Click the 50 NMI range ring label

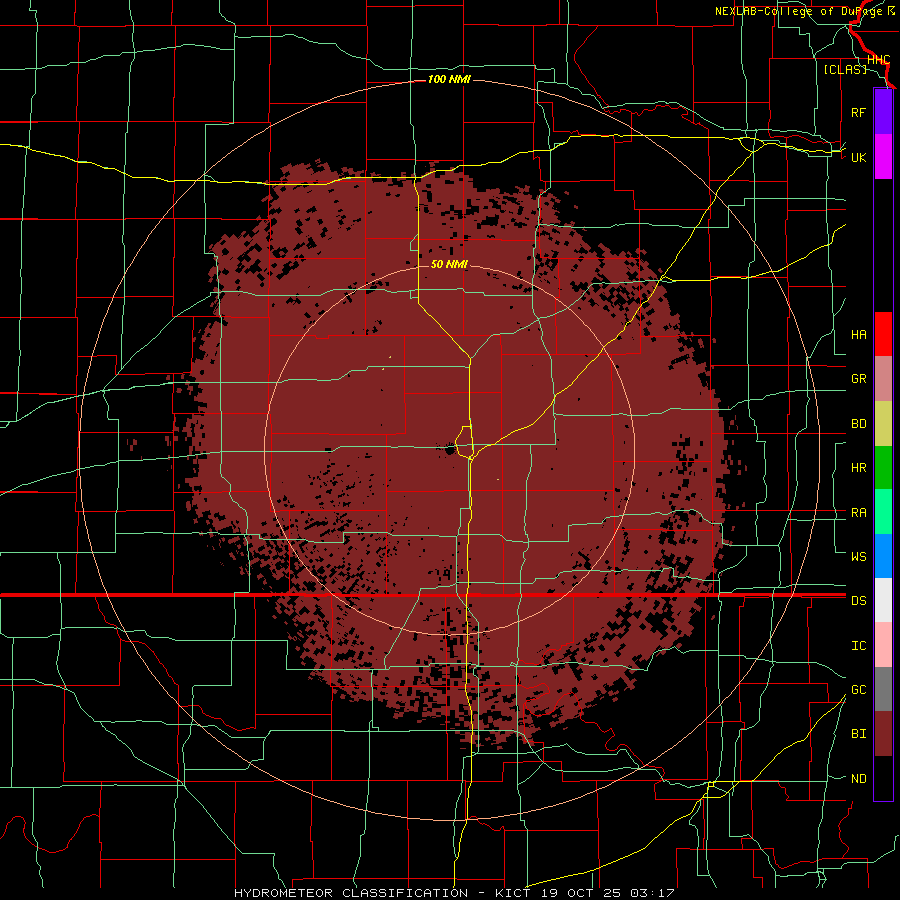[449, 264]
